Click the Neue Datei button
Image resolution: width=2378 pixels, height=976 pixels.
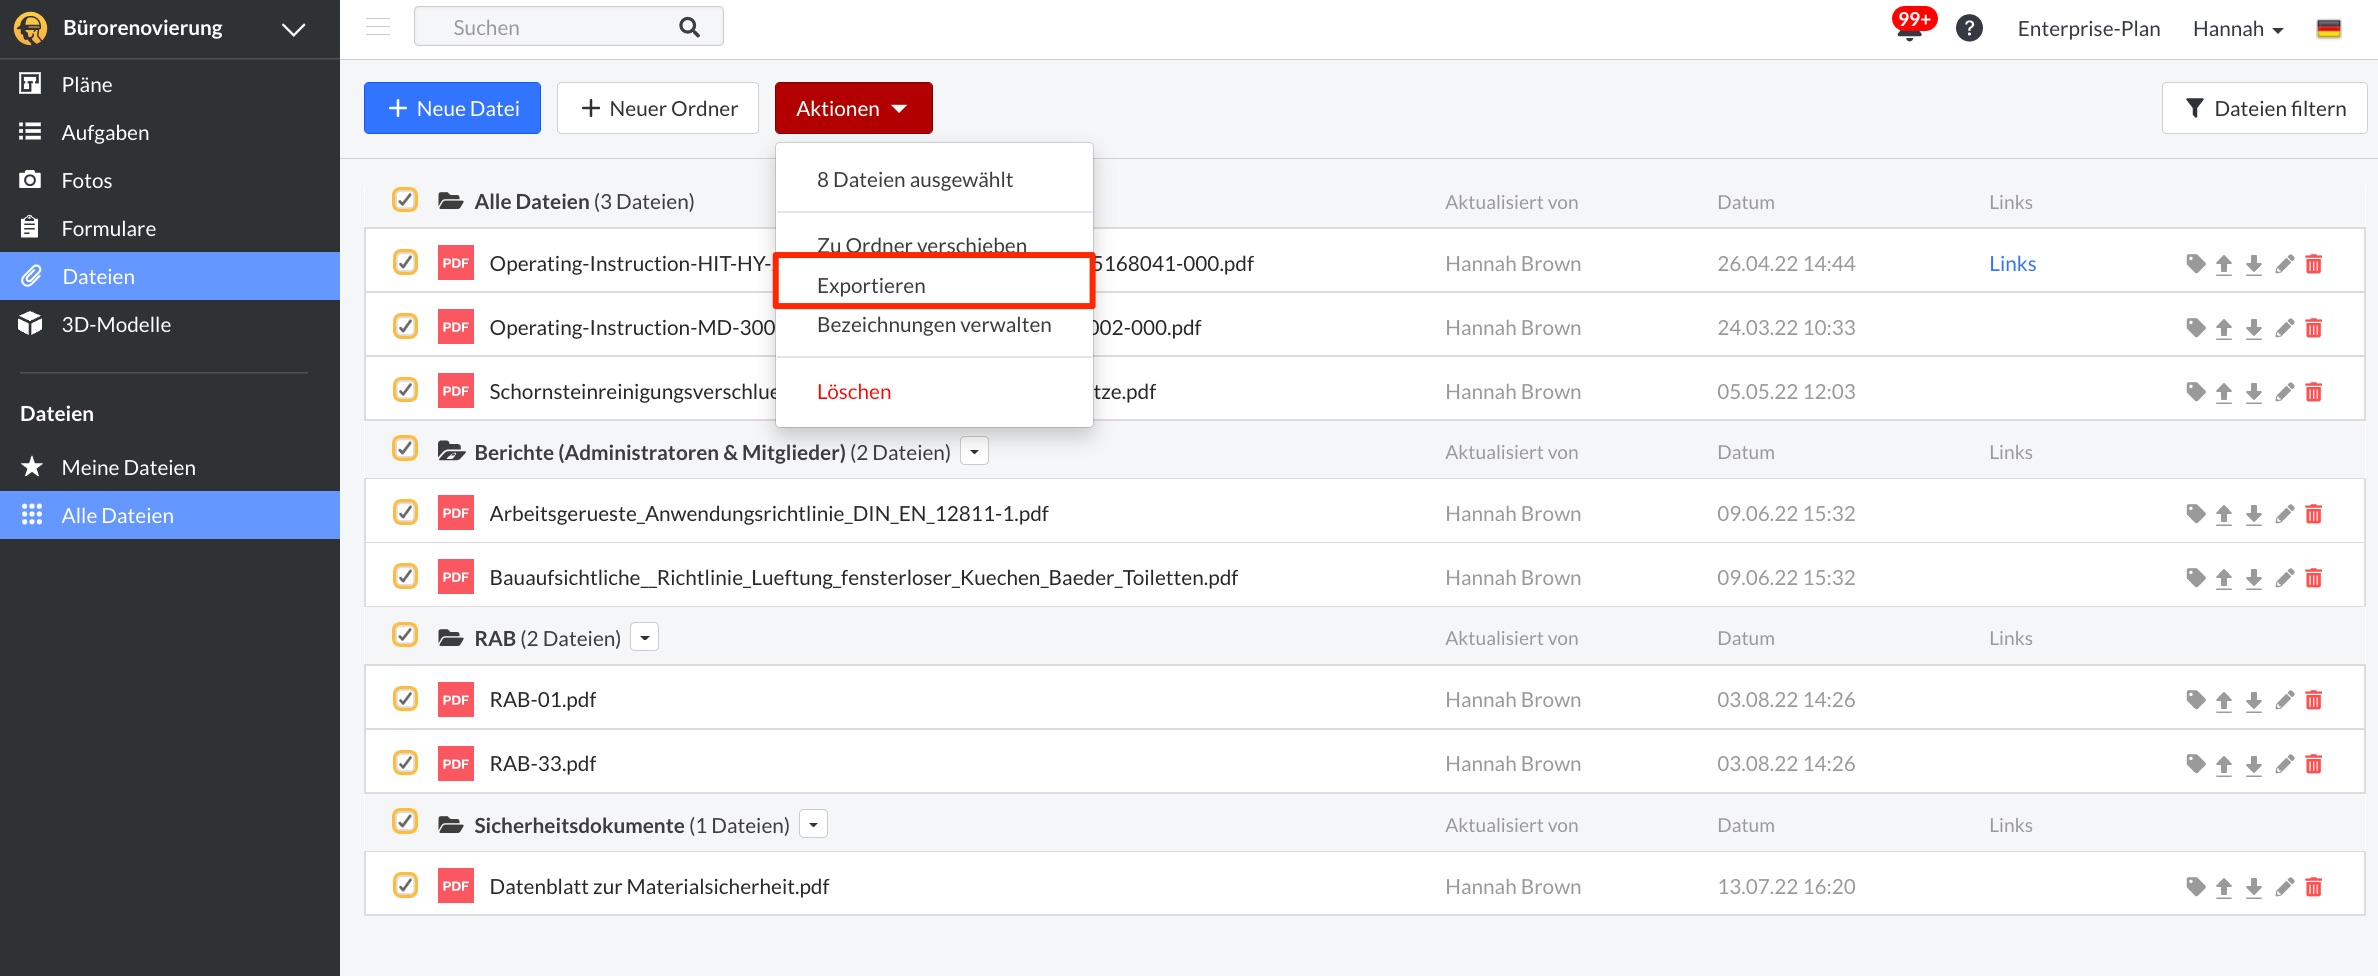click(452, 108)
